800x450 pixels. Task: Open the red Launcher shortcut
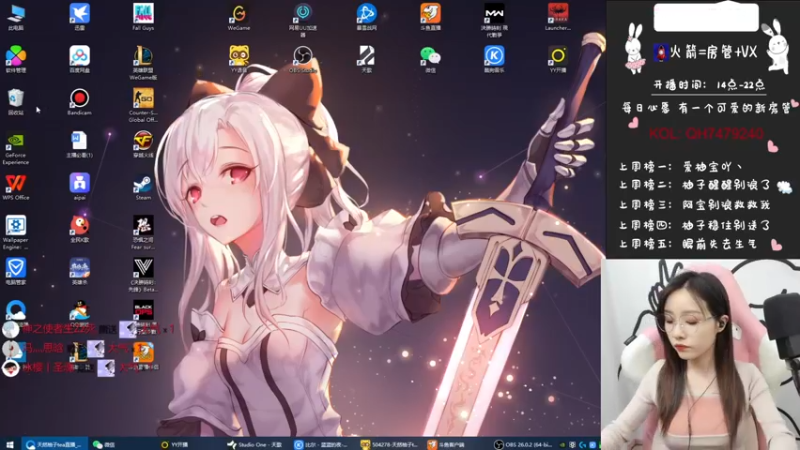(x=558, y=17)
